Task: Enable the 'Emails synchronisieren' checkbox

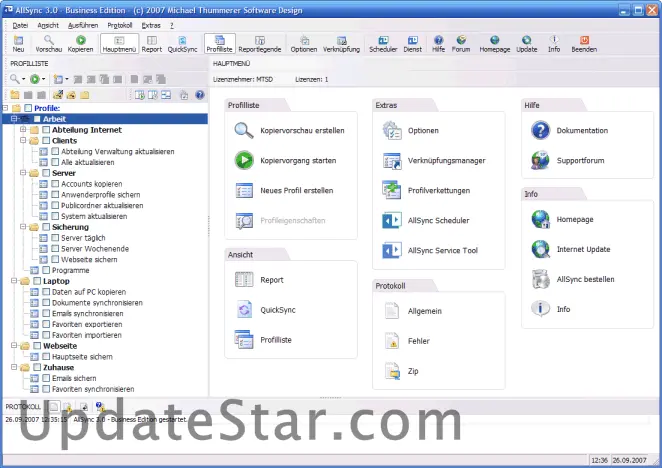Action: [x=46, y=313]
